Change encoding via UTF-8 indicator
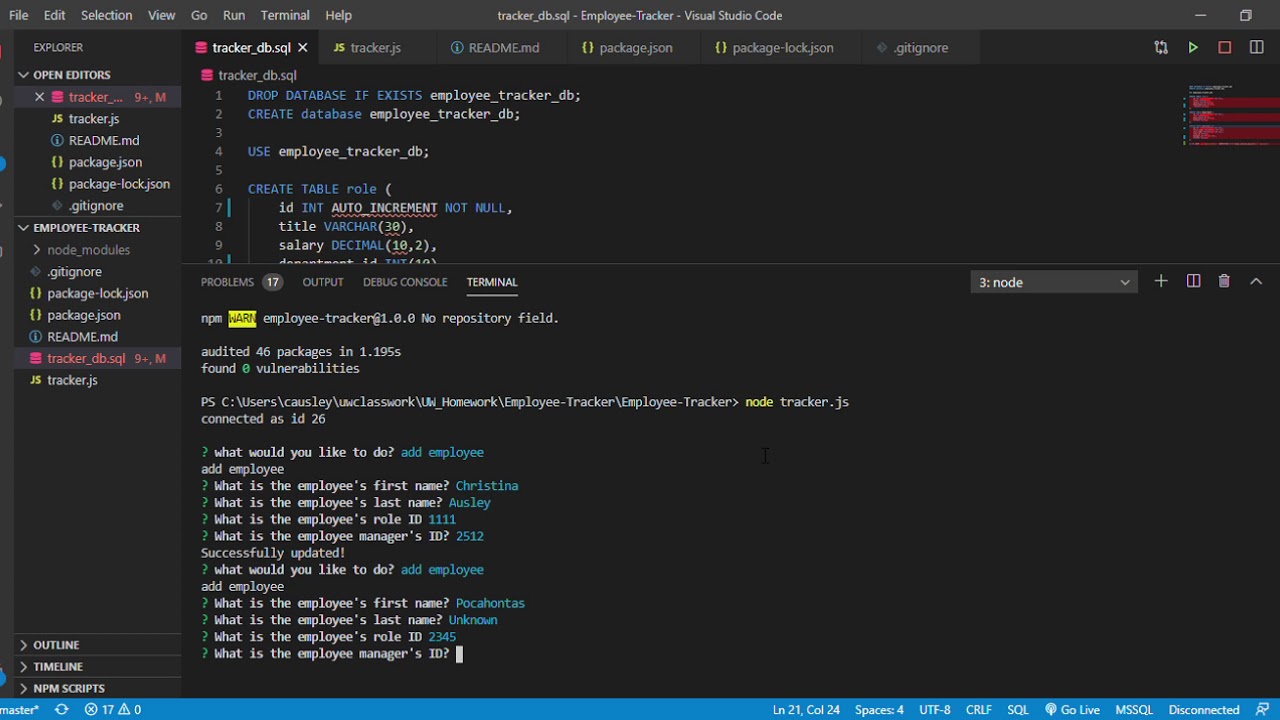Image resolution: width=1280 pixels, height=720 pixels. (x=935, y=709)
